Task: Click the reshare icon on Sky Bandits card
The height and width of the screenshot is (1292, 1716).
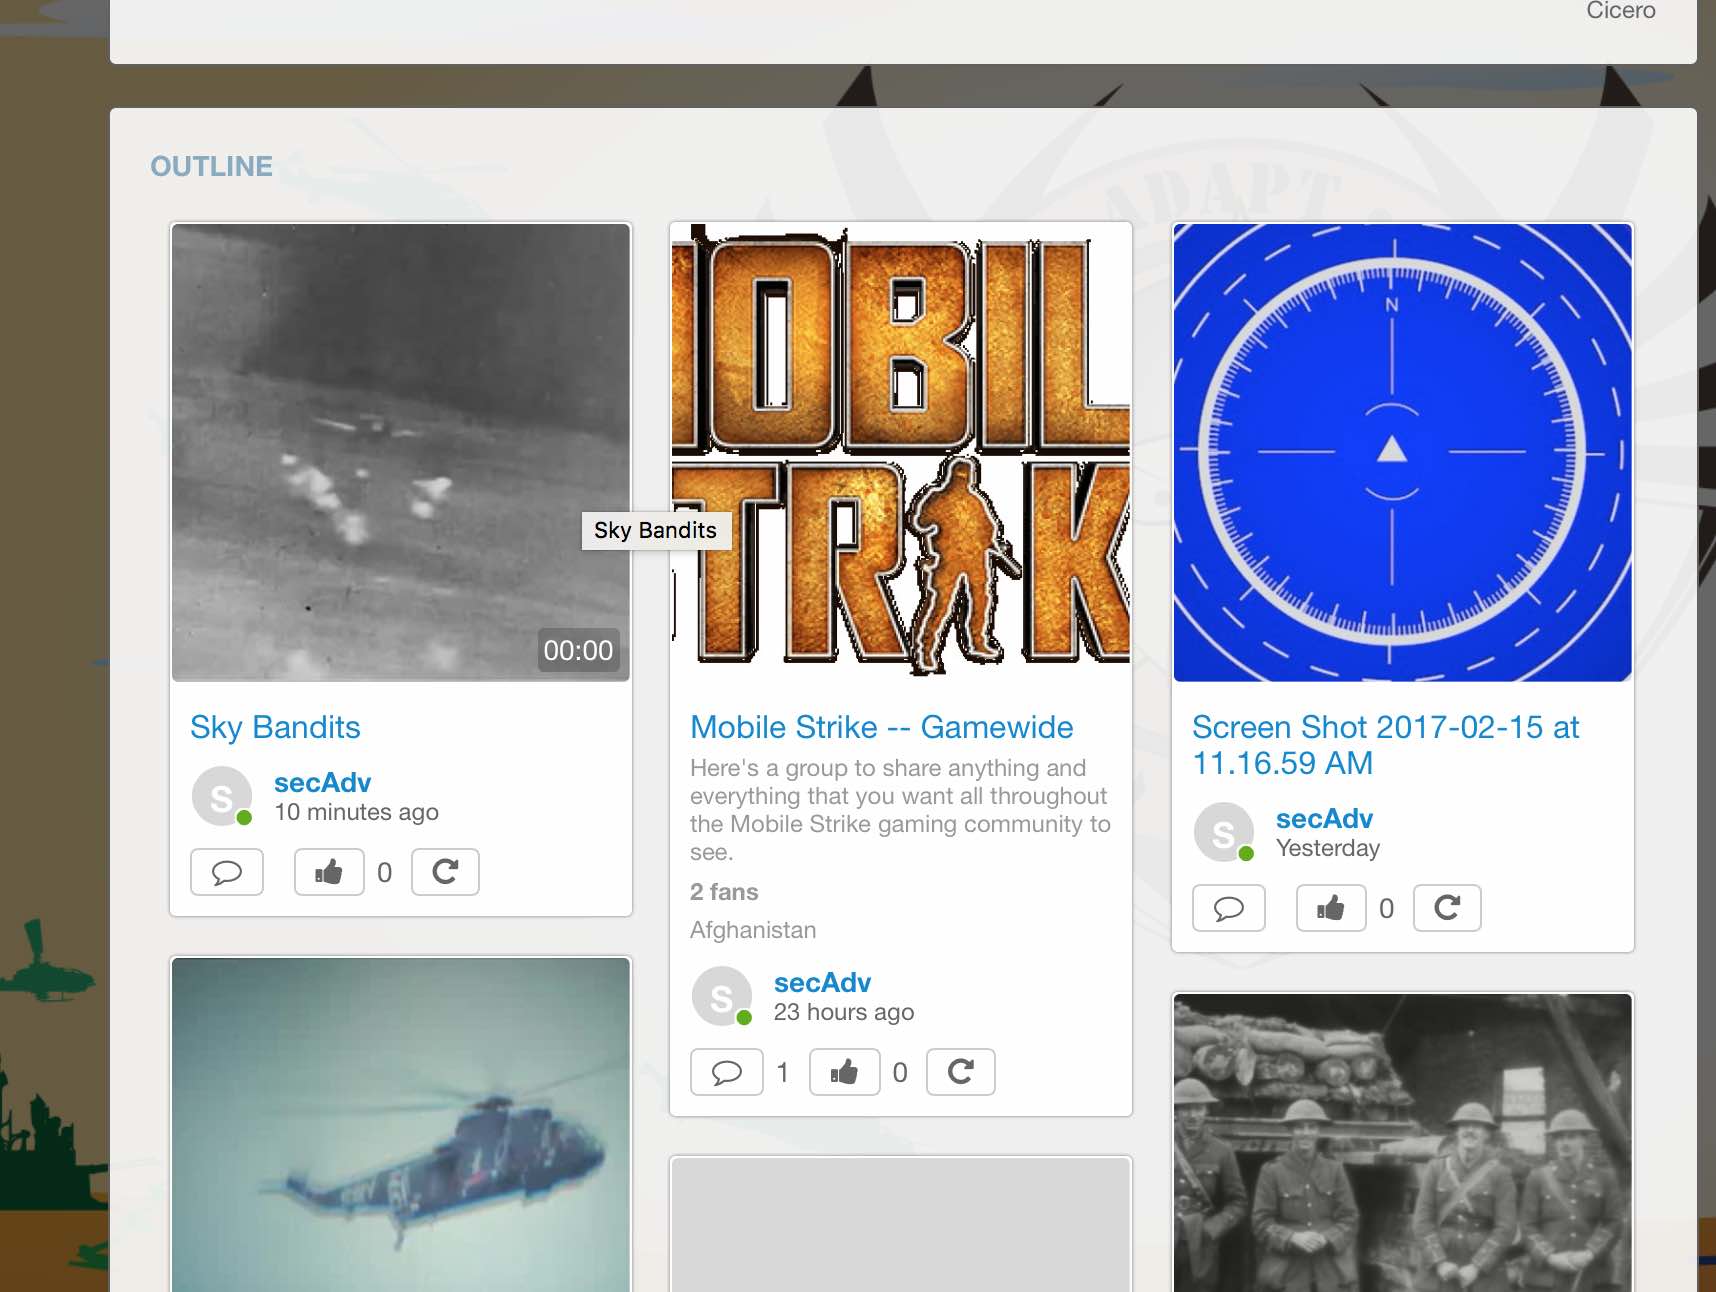Action: pyautogui.click(x=445, y=872)
